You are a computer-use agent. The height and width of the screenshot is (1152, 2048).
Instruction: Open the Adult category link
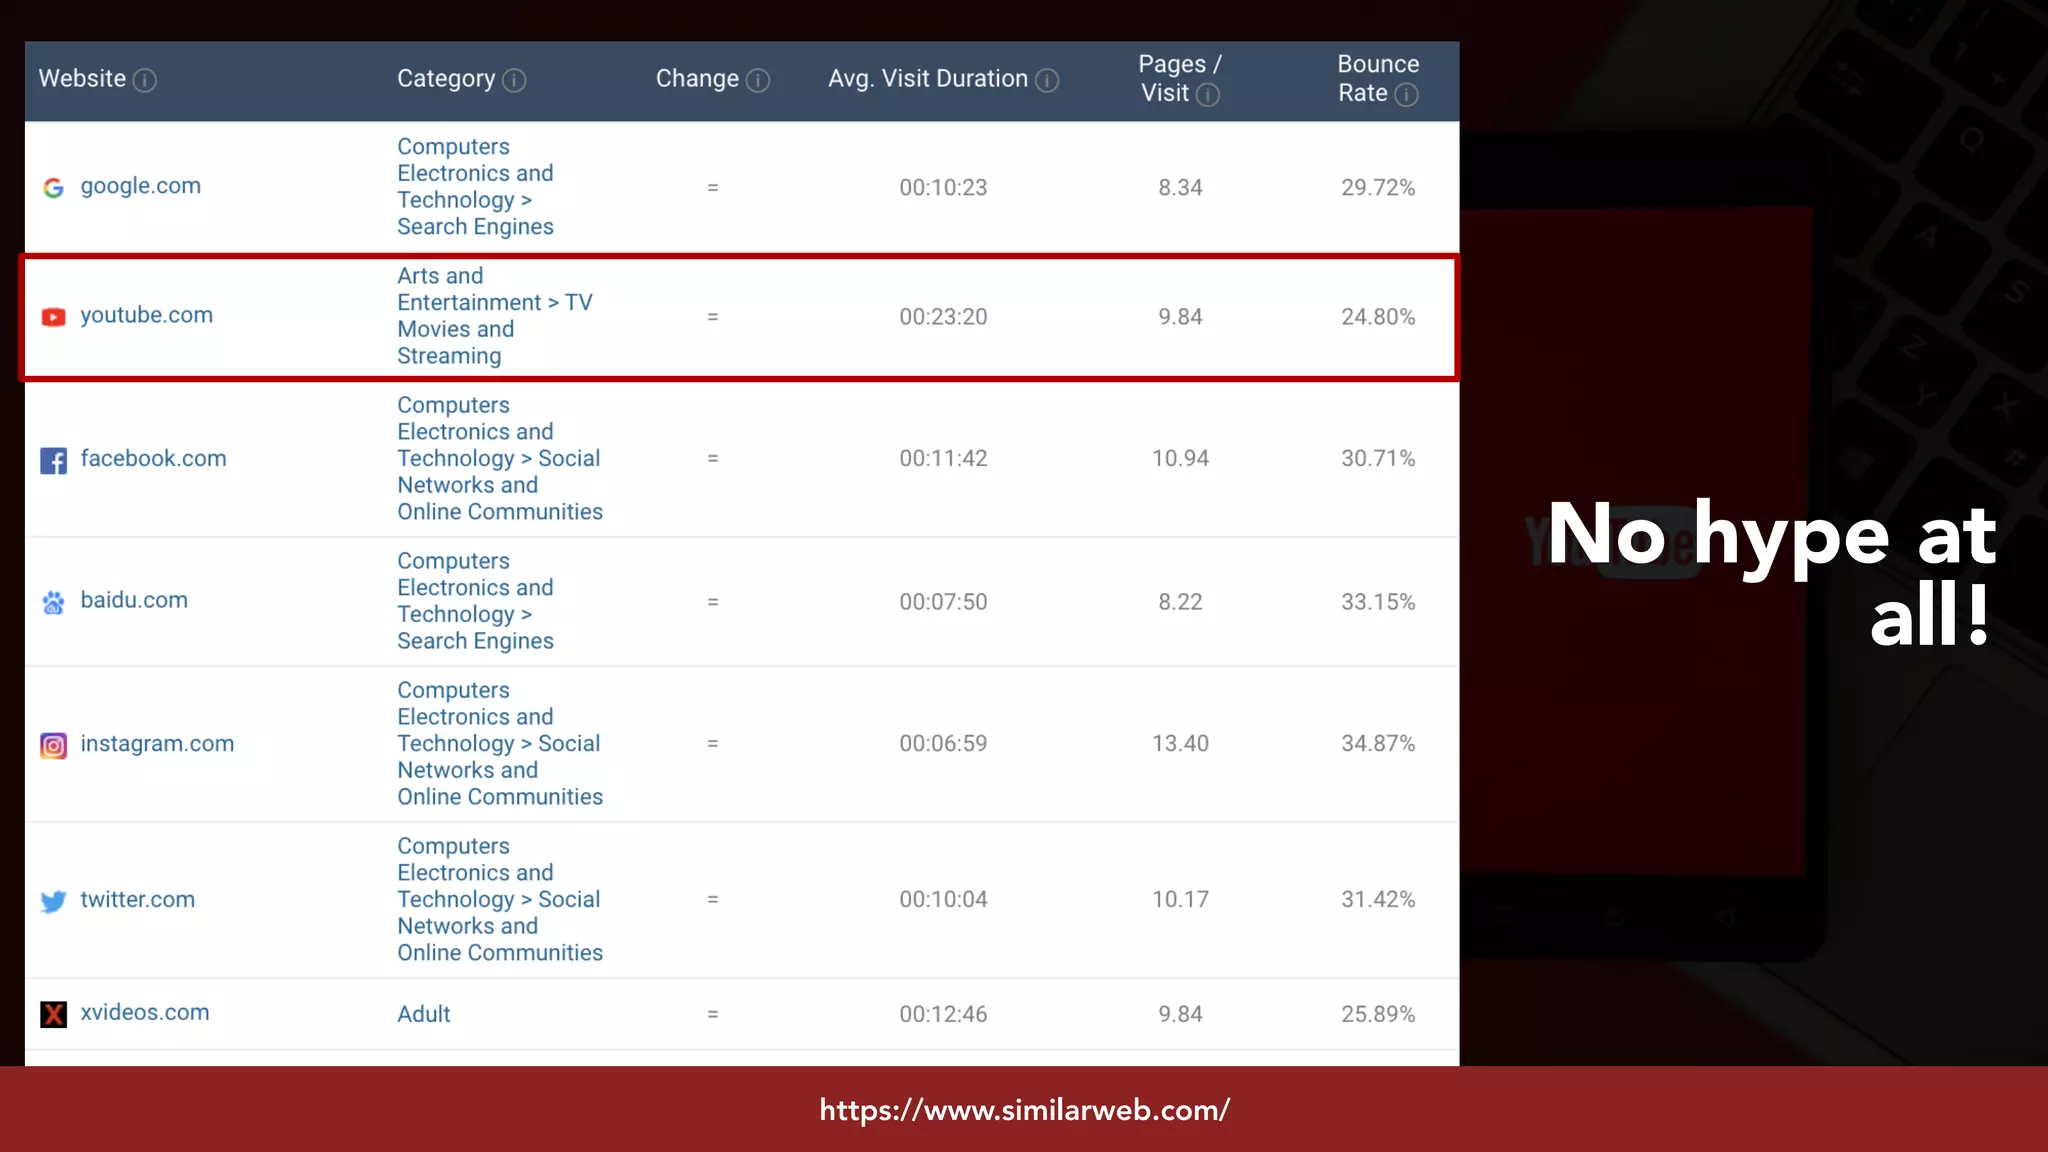pos(424,1014)
